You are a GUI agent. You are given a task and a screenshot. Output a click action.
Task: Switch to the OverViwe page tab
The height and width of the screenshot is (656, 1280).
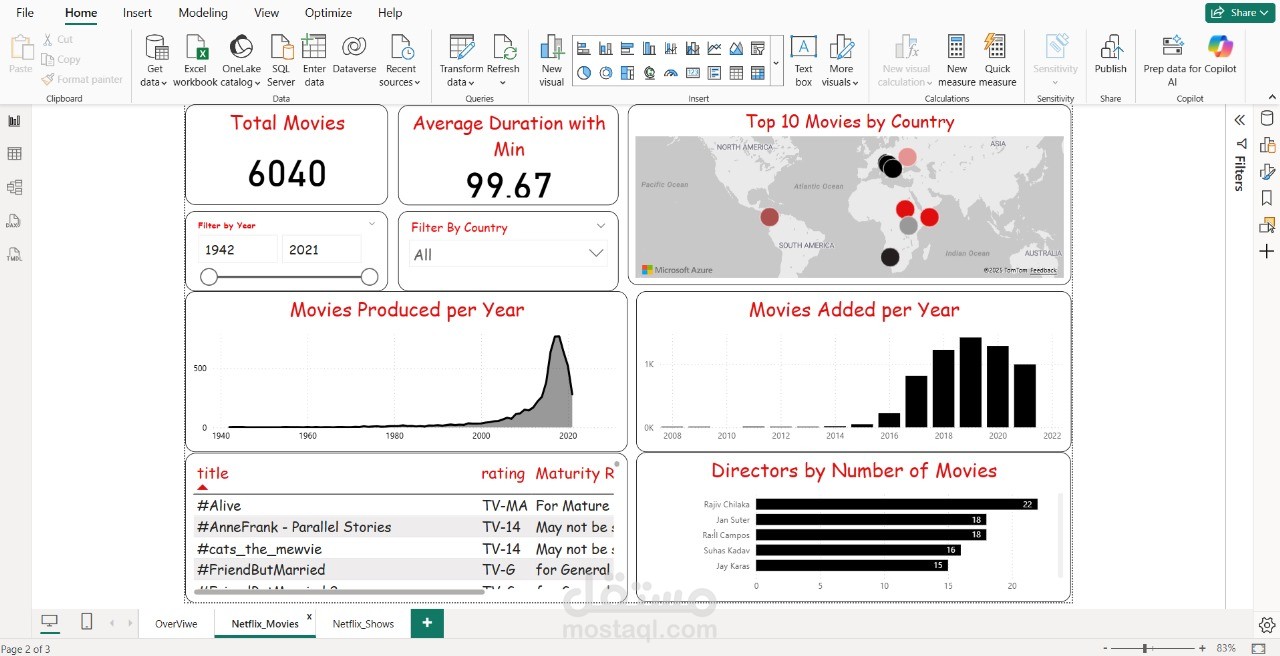(x=176, y=623)
